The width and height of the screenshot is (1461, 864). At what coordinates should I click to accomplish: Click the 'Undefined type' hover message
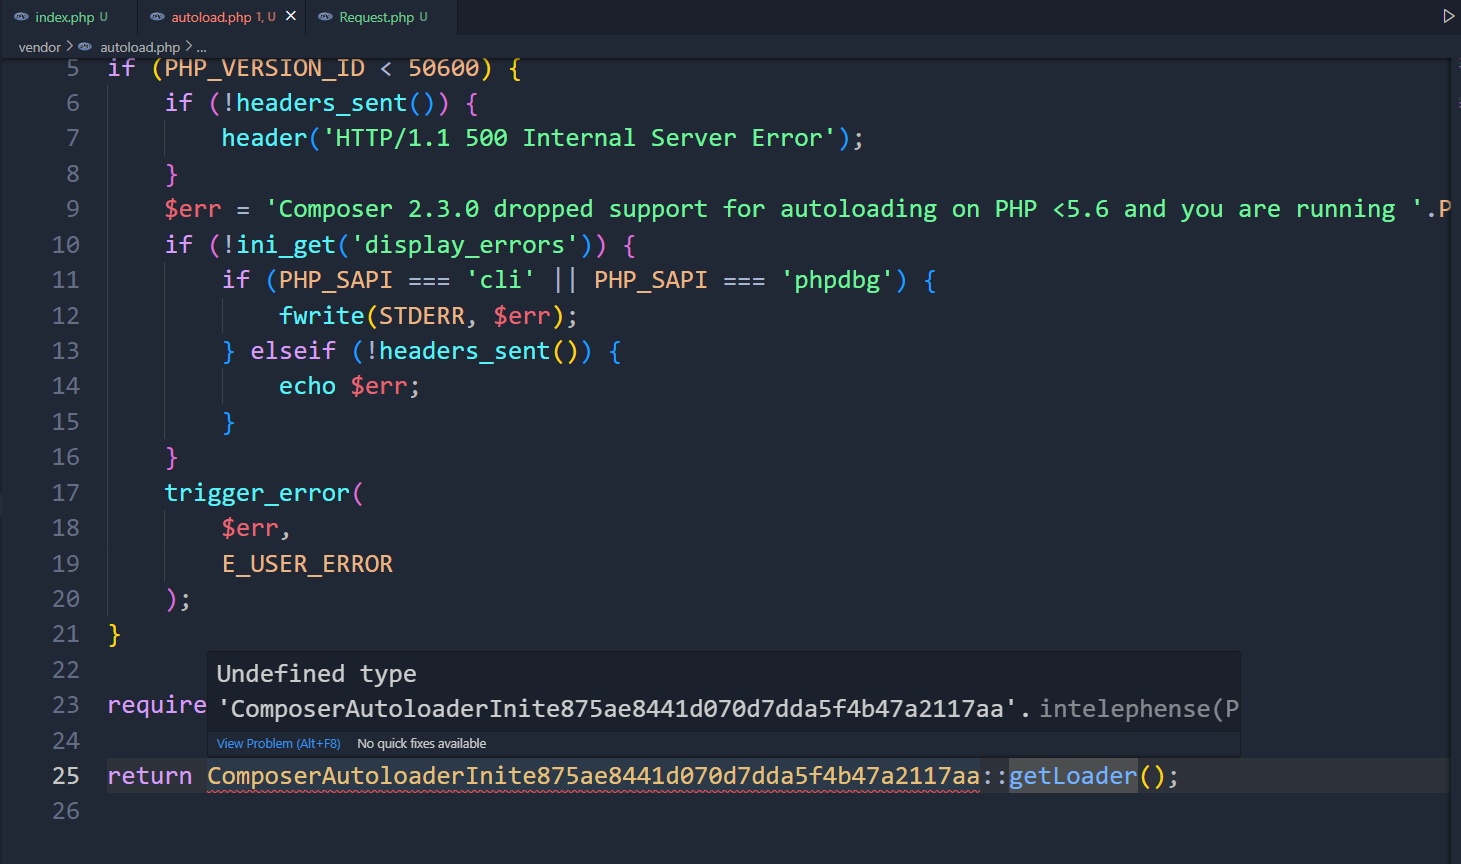[317, 674]
